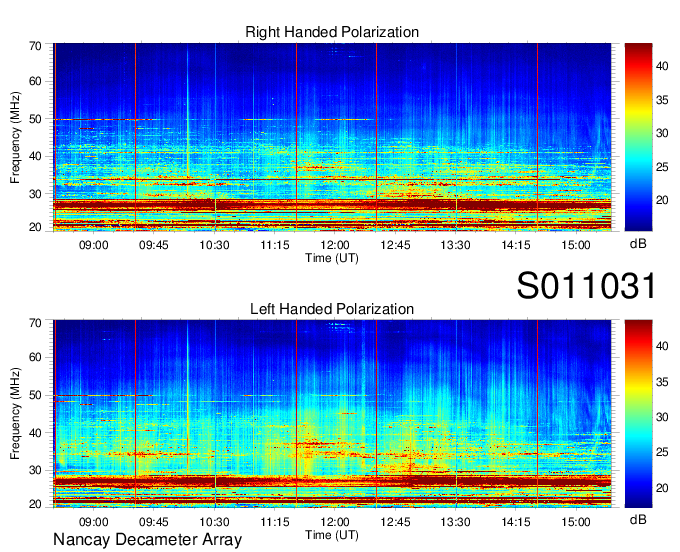Click "09:45" time tick under Left Handed plot
This screenshot has width=680, height=552.
pos(154,522)
